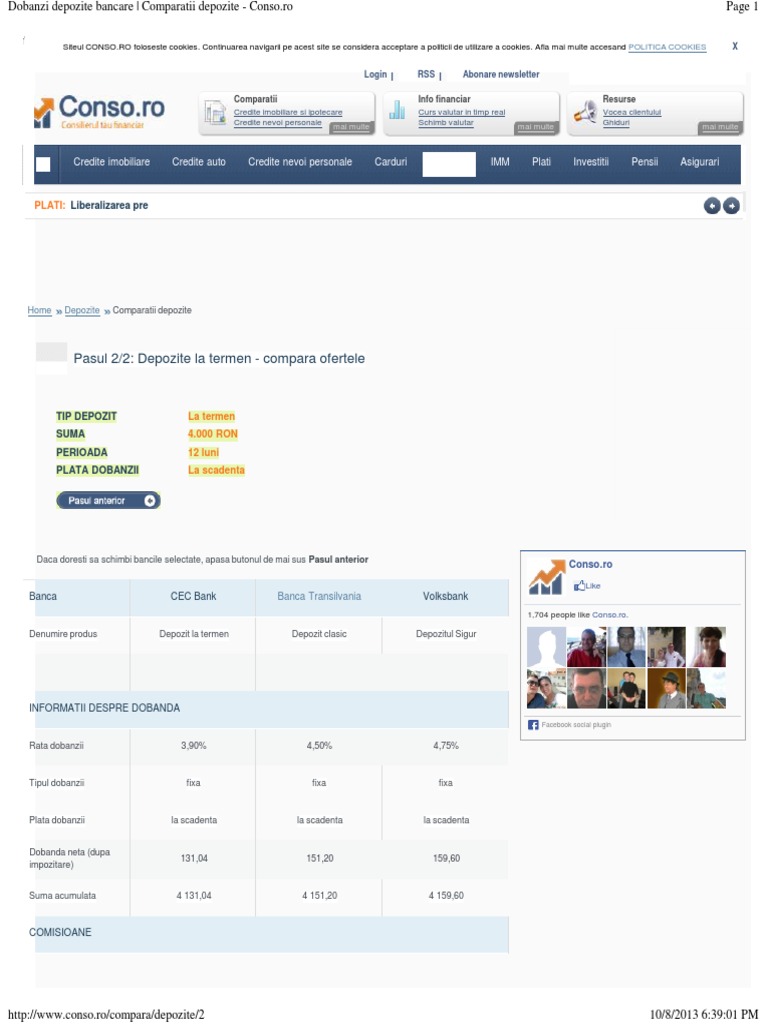The width and height of the screenshot is (768, 1024).
Task: Select IMM menu item
Action: click(500, 162)
